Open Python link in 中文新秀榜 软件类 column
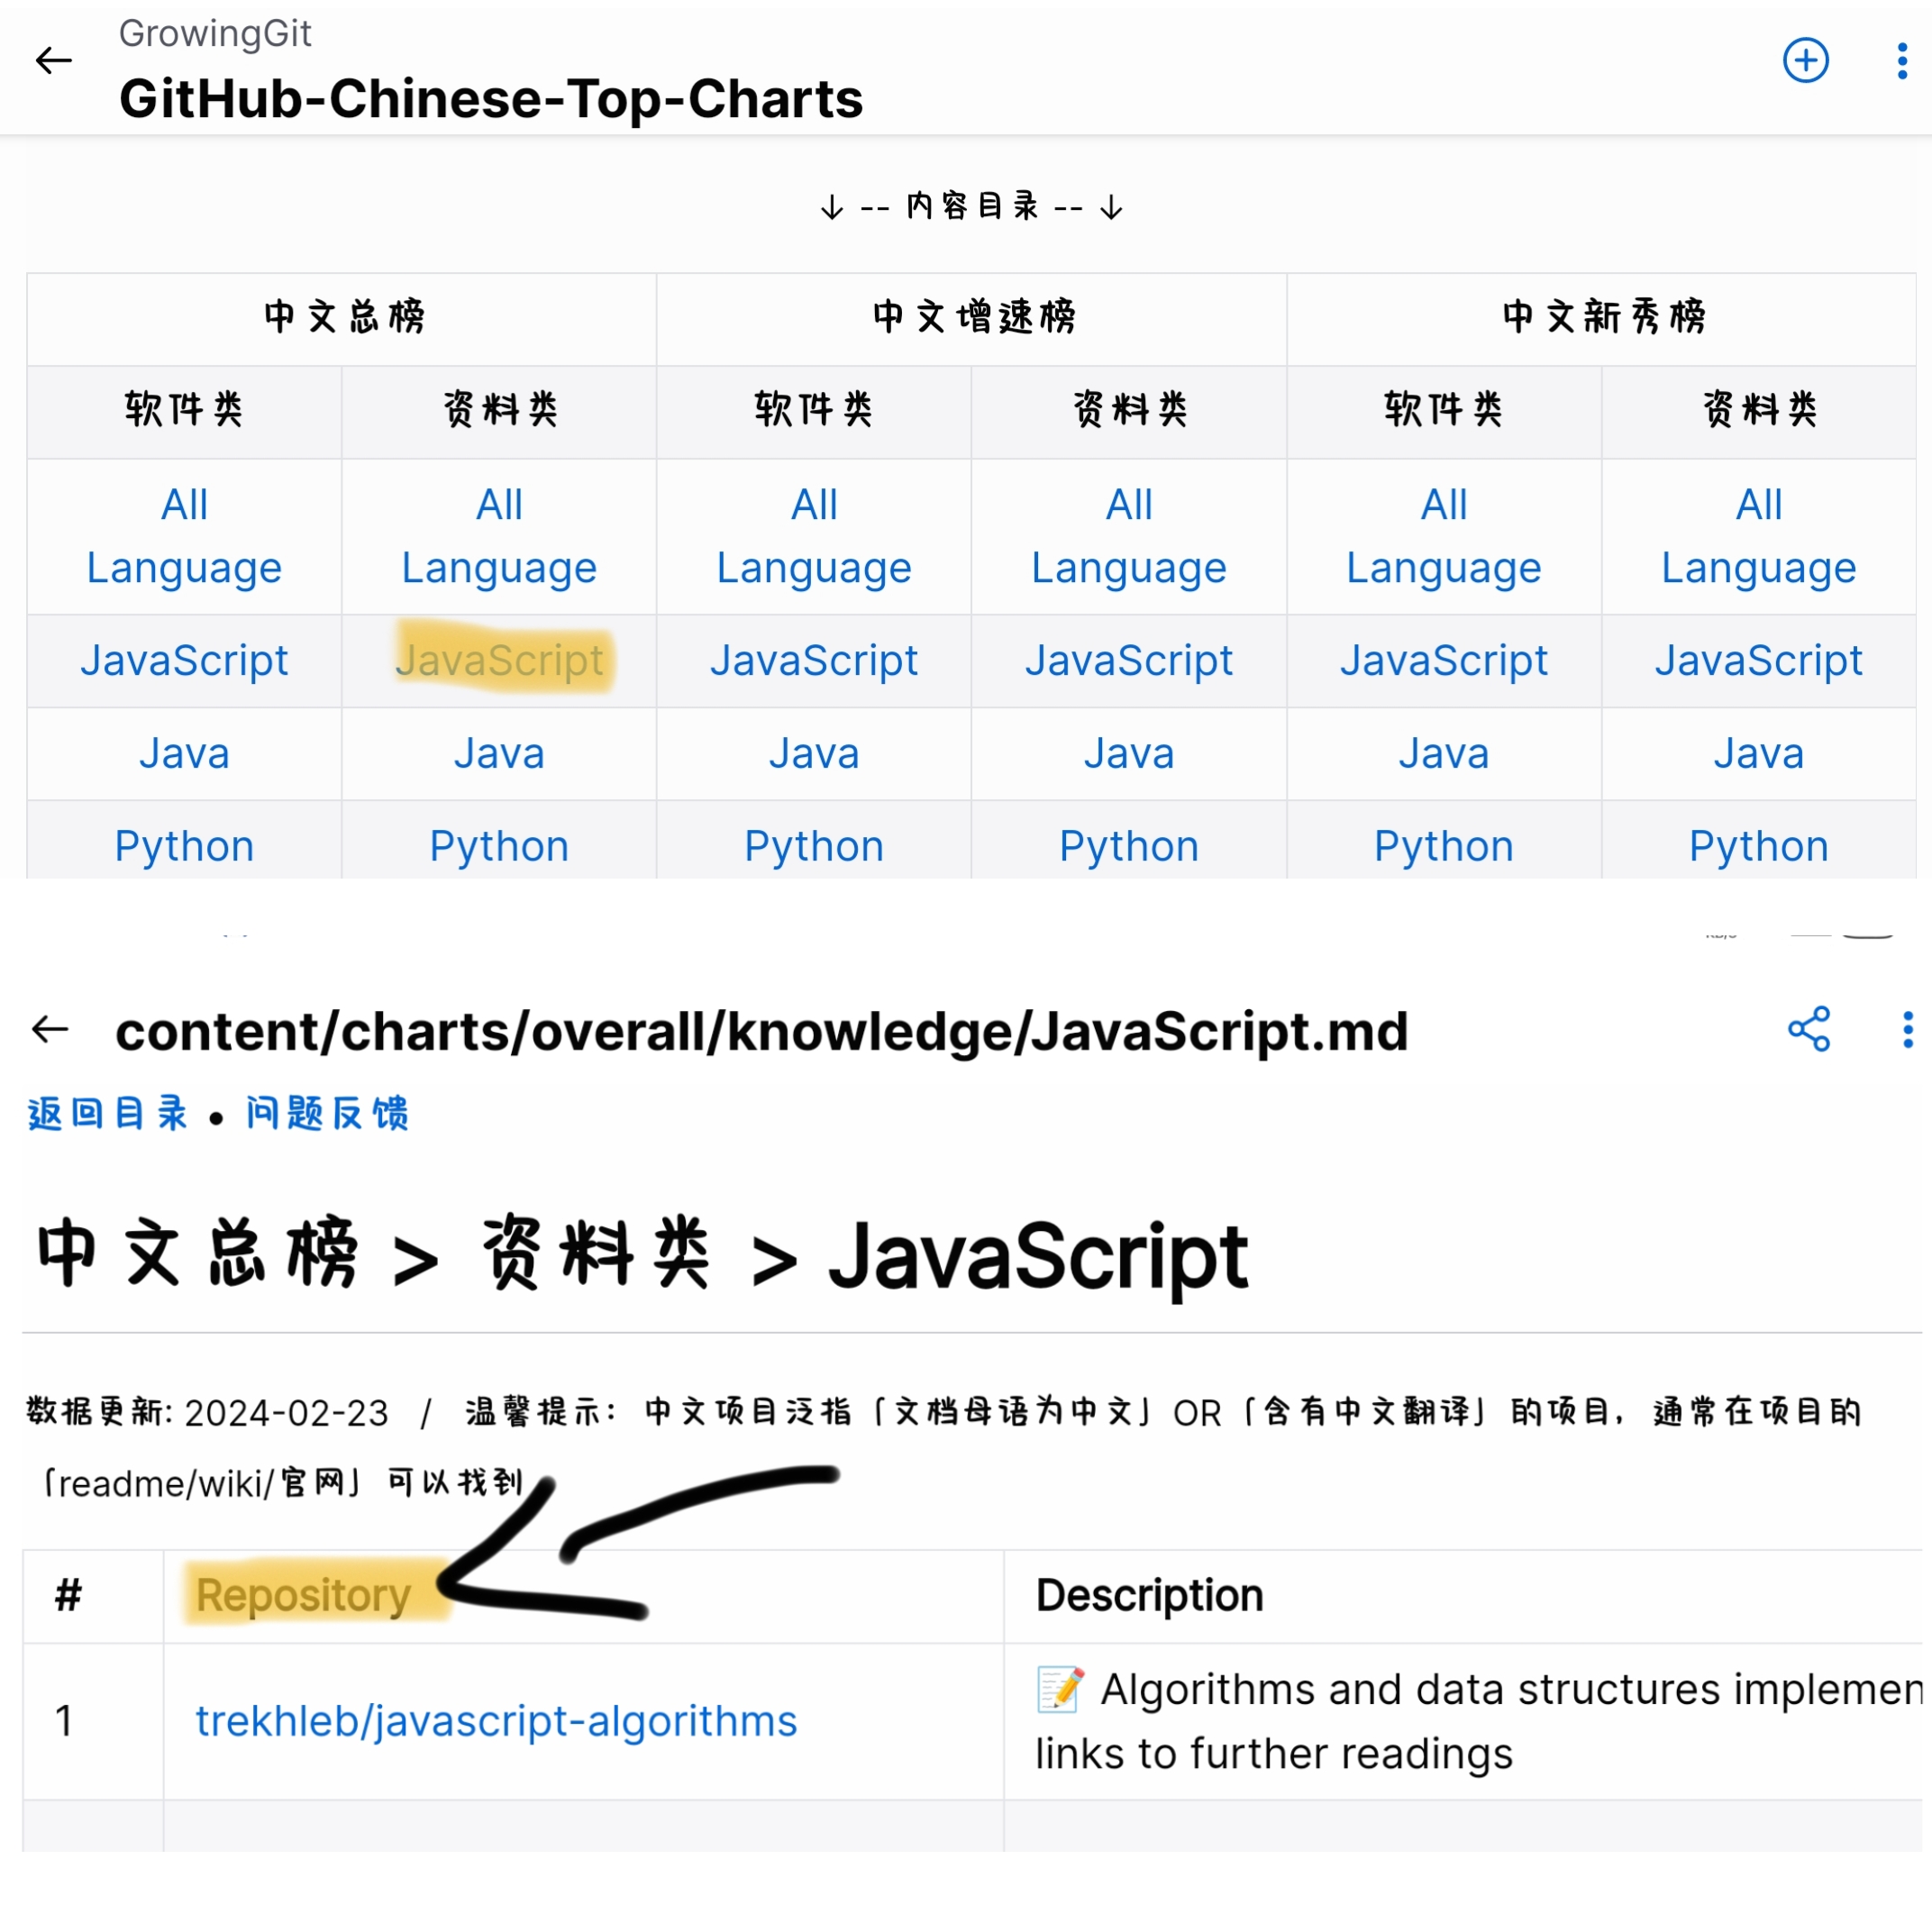Image resolution: width=1932 pixels, height=1932 pixels. [1443, 846]
